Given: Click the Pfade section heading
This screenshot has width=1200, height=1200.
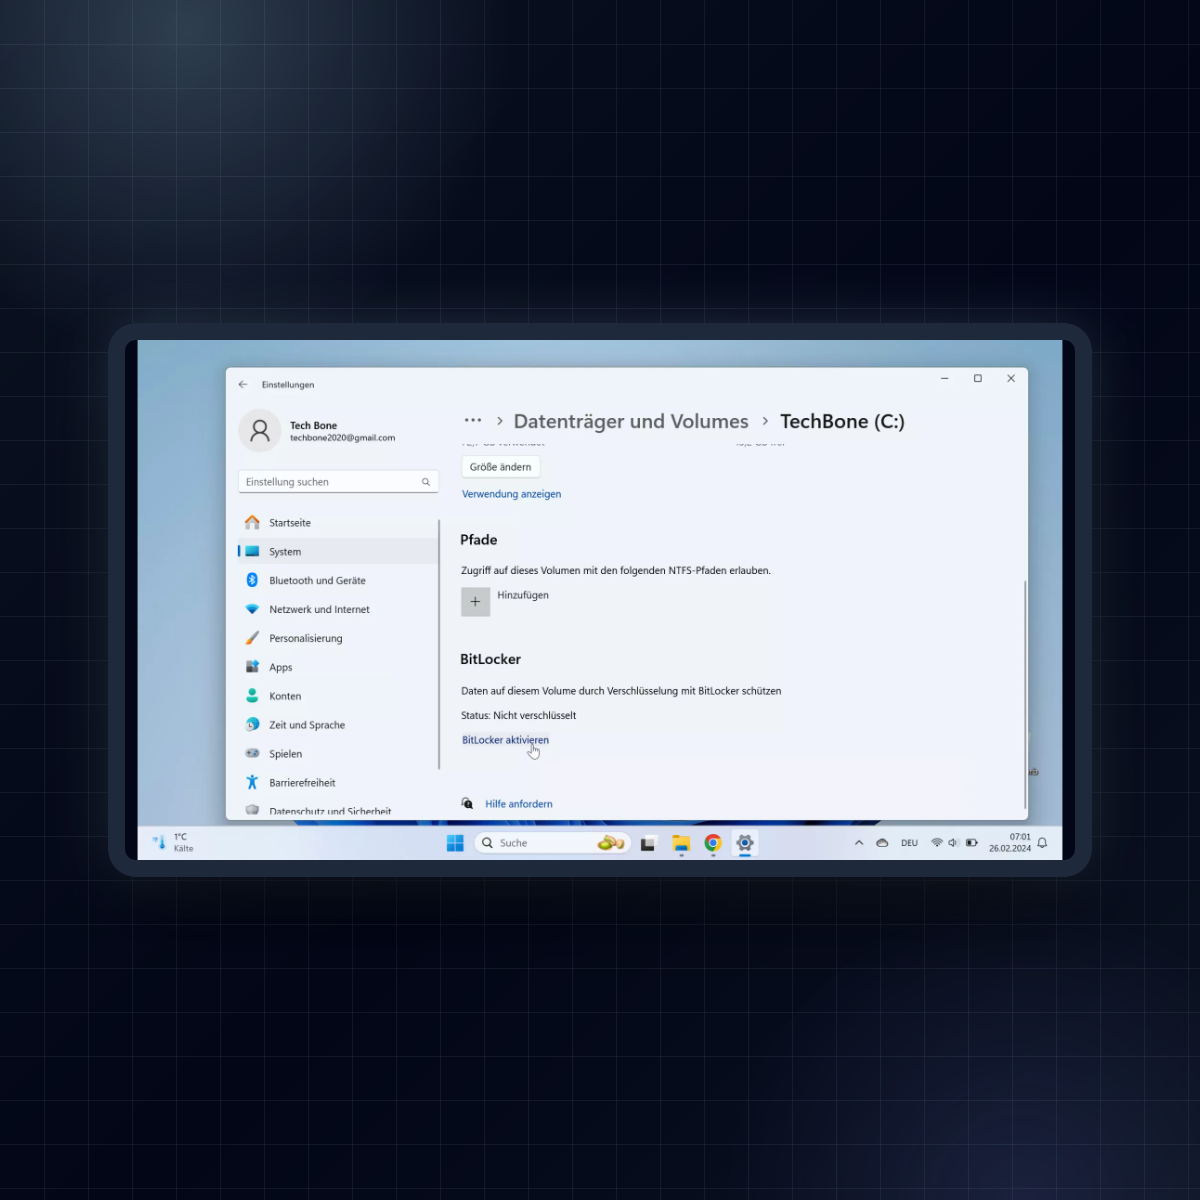Looking at the screenshot, I should tap(479, 540).
